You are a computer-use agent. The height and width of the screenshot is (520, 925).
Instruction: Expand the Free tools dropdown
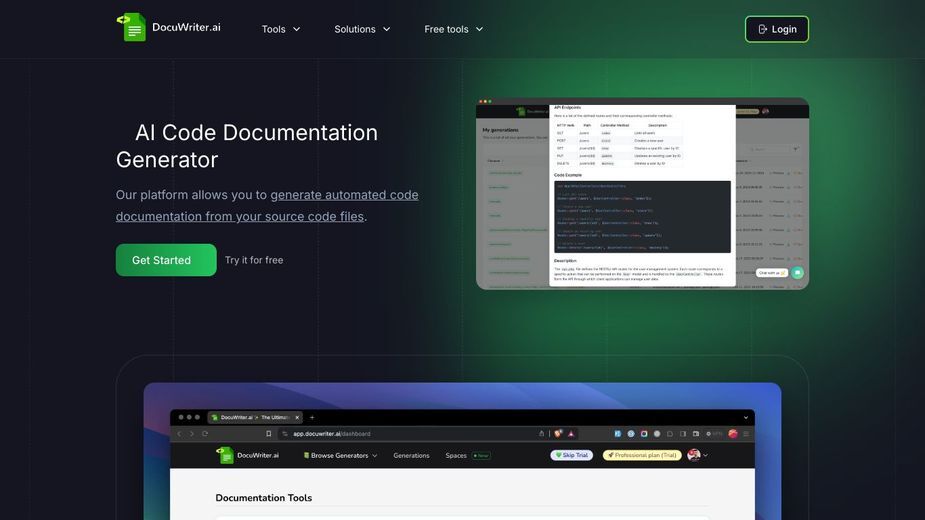[454, 29]
